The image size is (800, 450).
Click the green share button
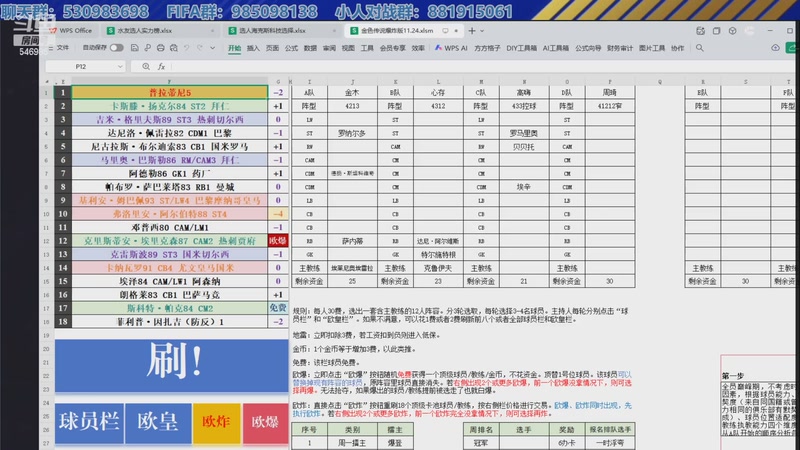tap(792, 48)
